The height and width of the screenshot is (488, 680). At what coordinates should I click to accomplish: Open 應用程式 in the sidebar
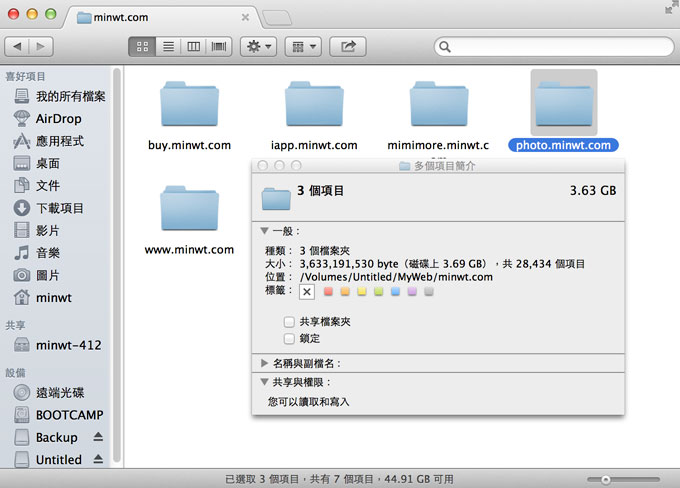tap(49, 141)
